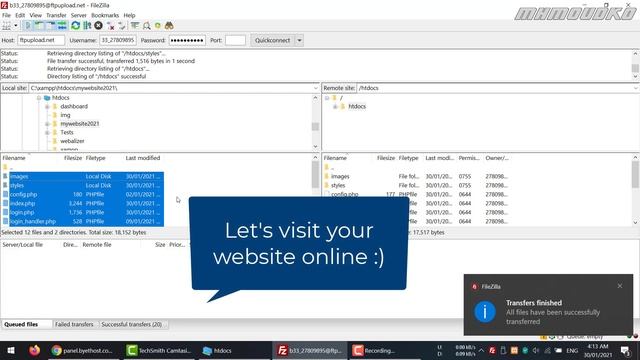This screenshot has height=360, width=640.
Task: Close the FileZilla transfers finished notification
Action: (620, 286)
